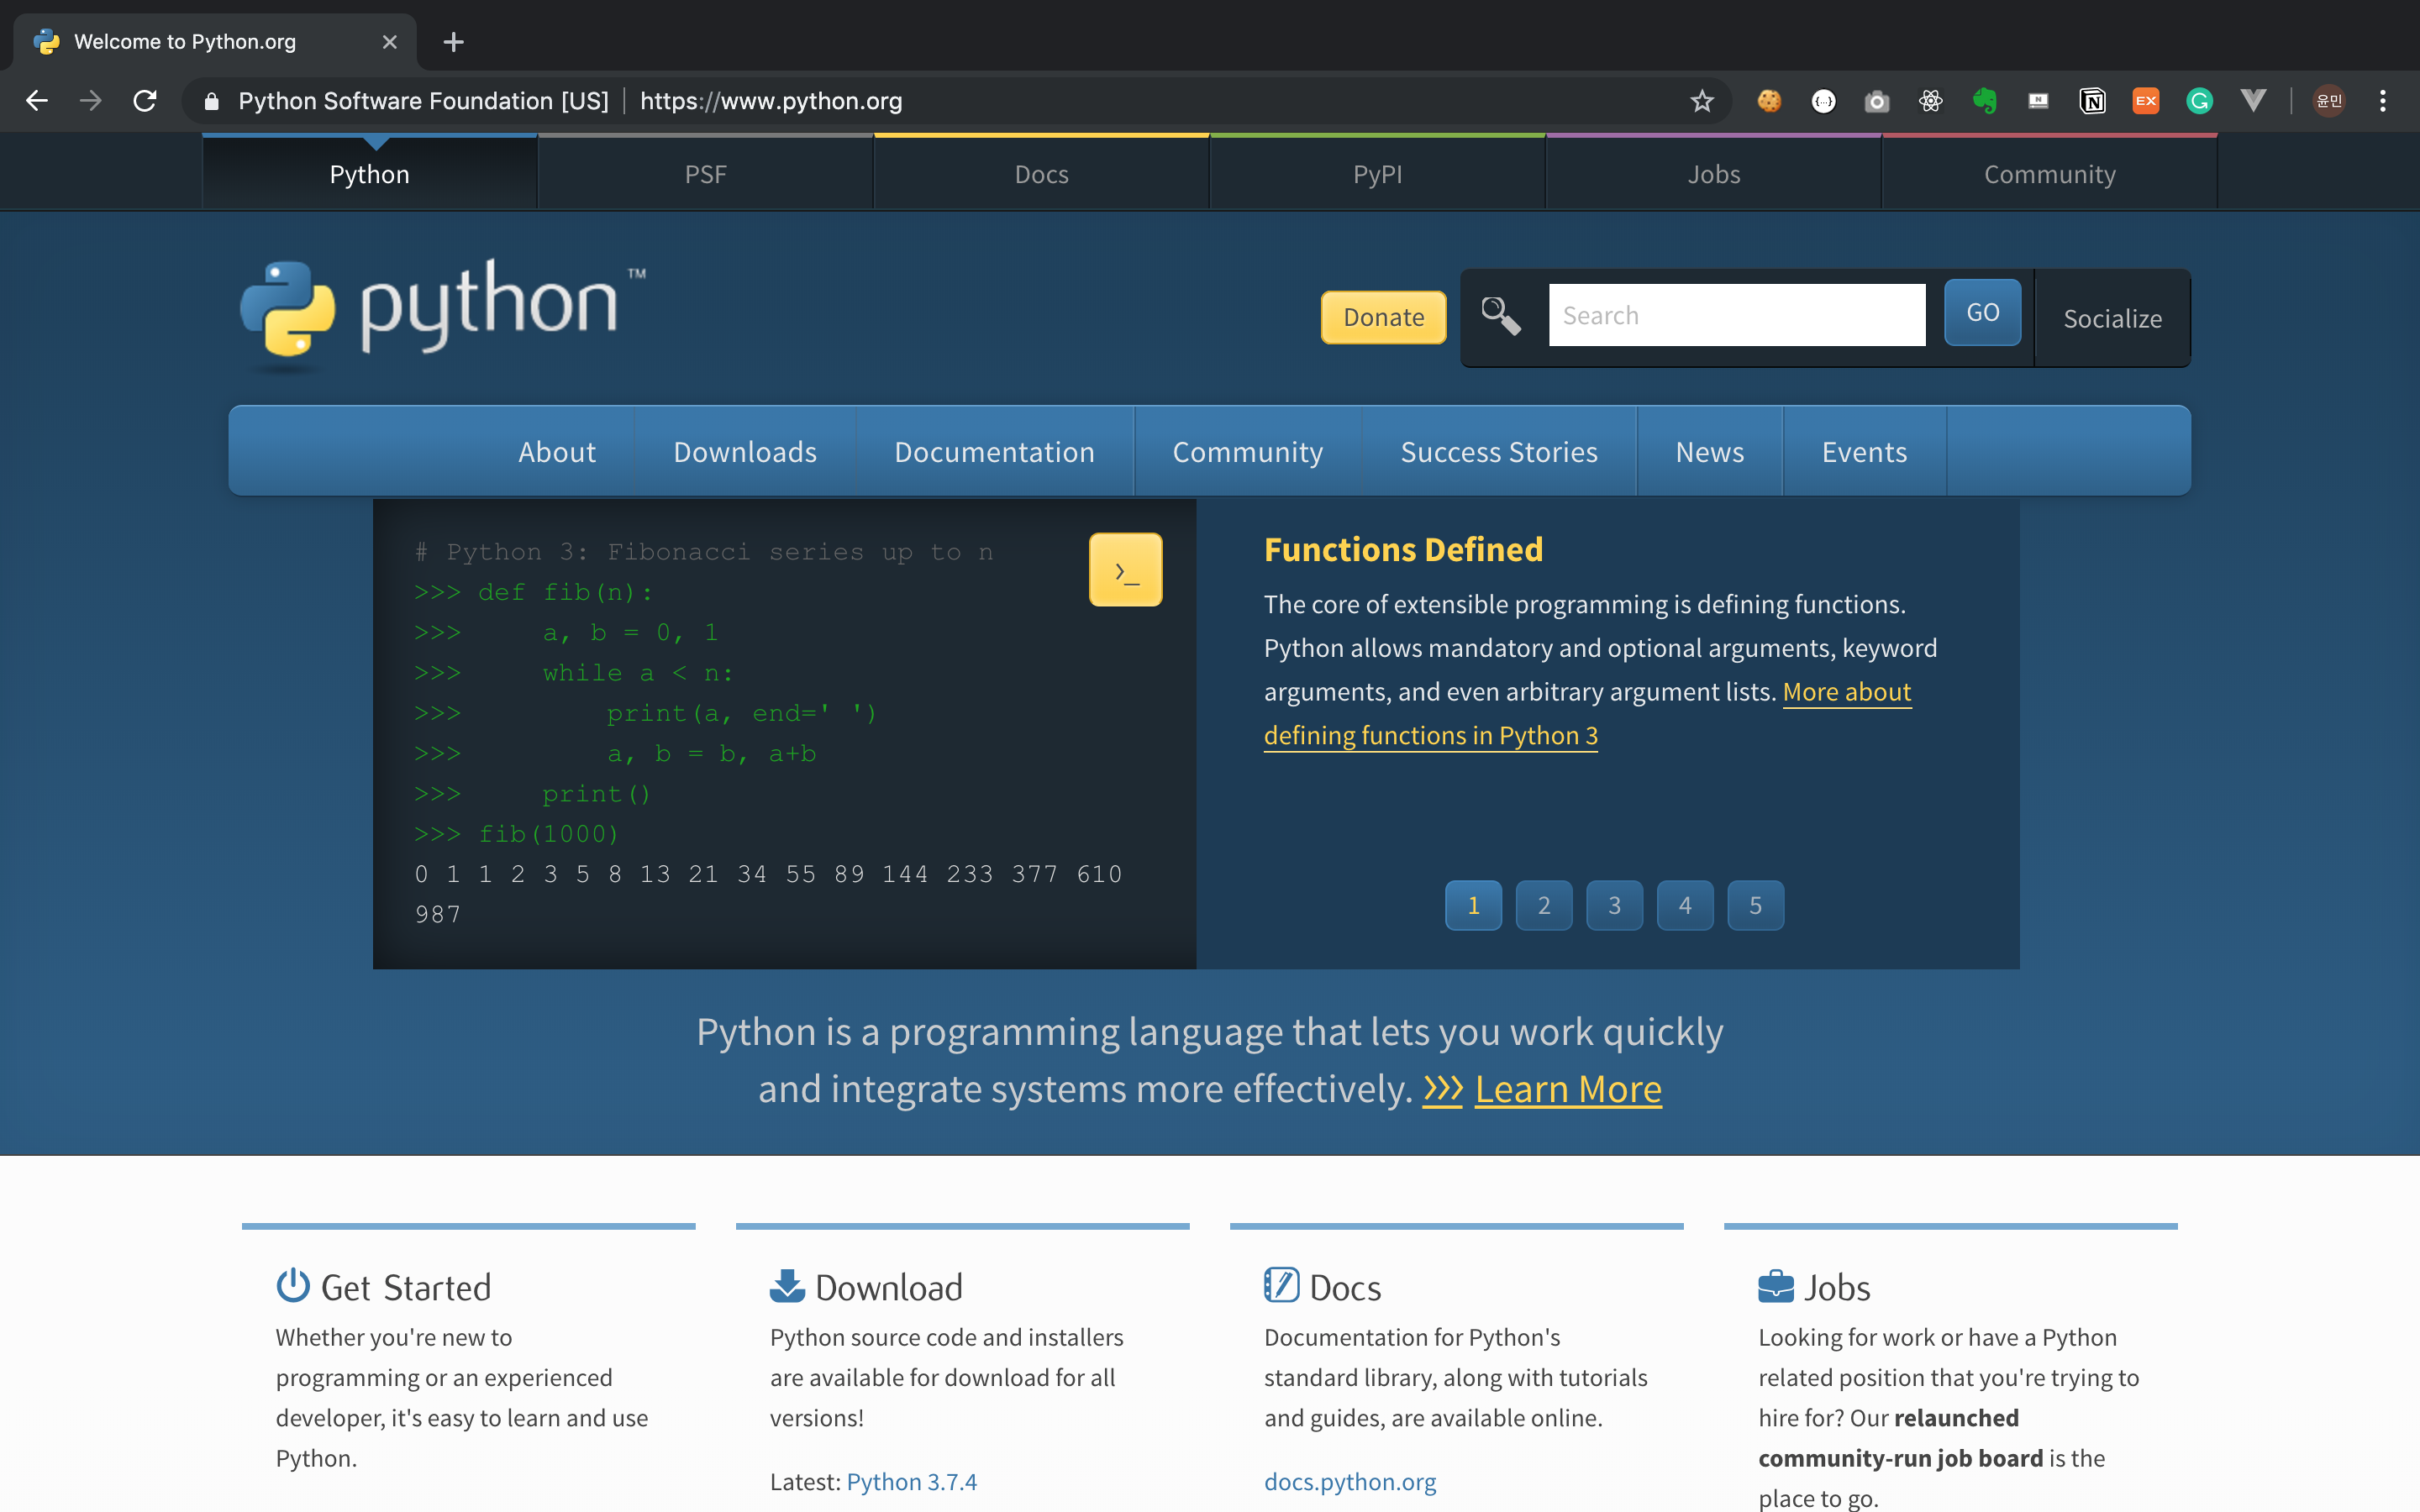The height and width of the screenshot is (1512, 2420).
Task: Click inside the Search text field
Action: tap(1736, 316)
